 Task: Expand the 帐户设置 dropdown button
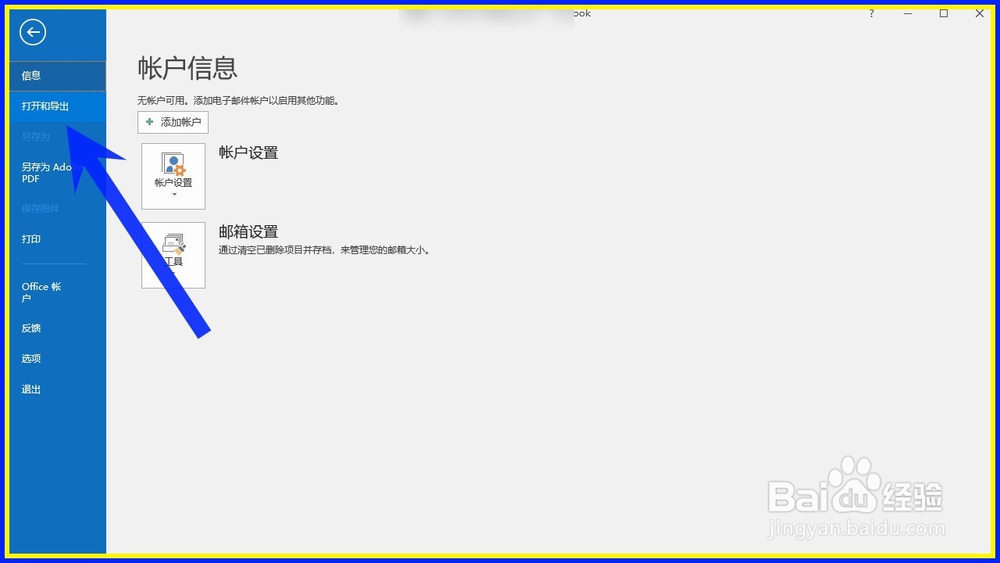[173, 177]
